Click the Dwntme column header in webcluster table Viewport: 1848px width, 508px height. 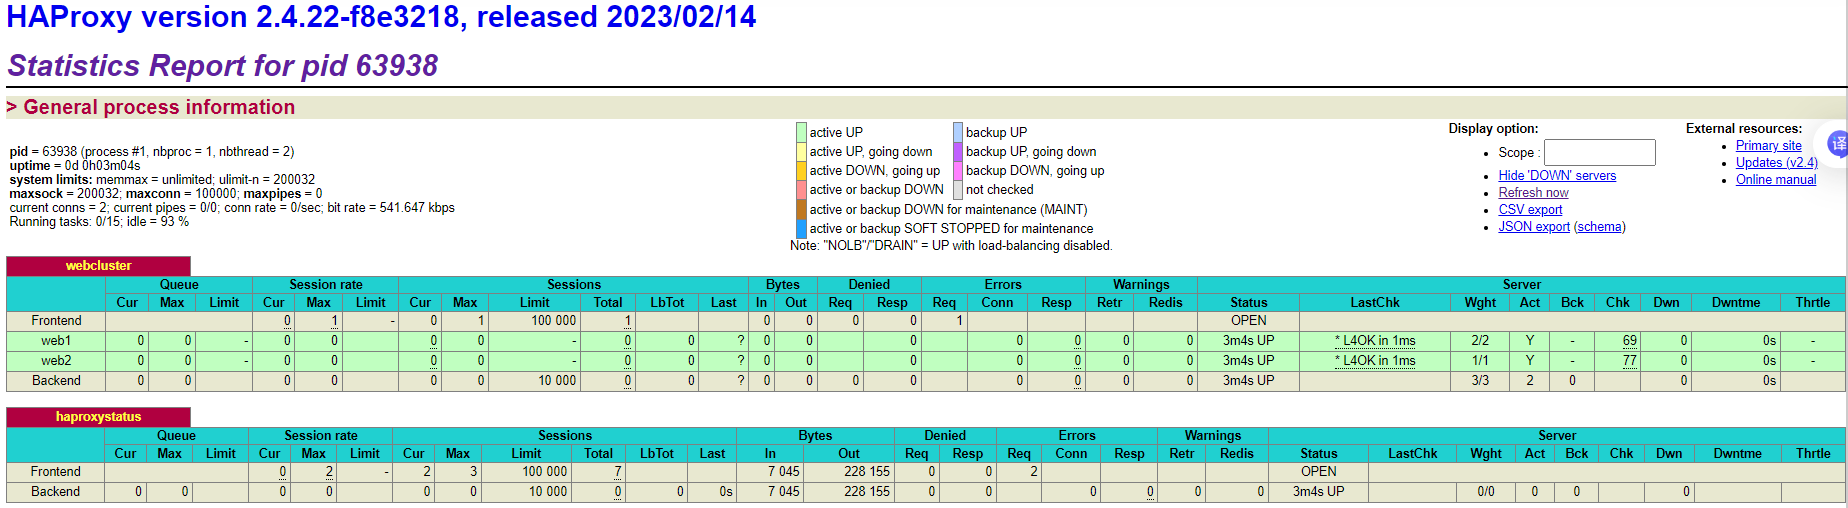(x=1736, y=303)
